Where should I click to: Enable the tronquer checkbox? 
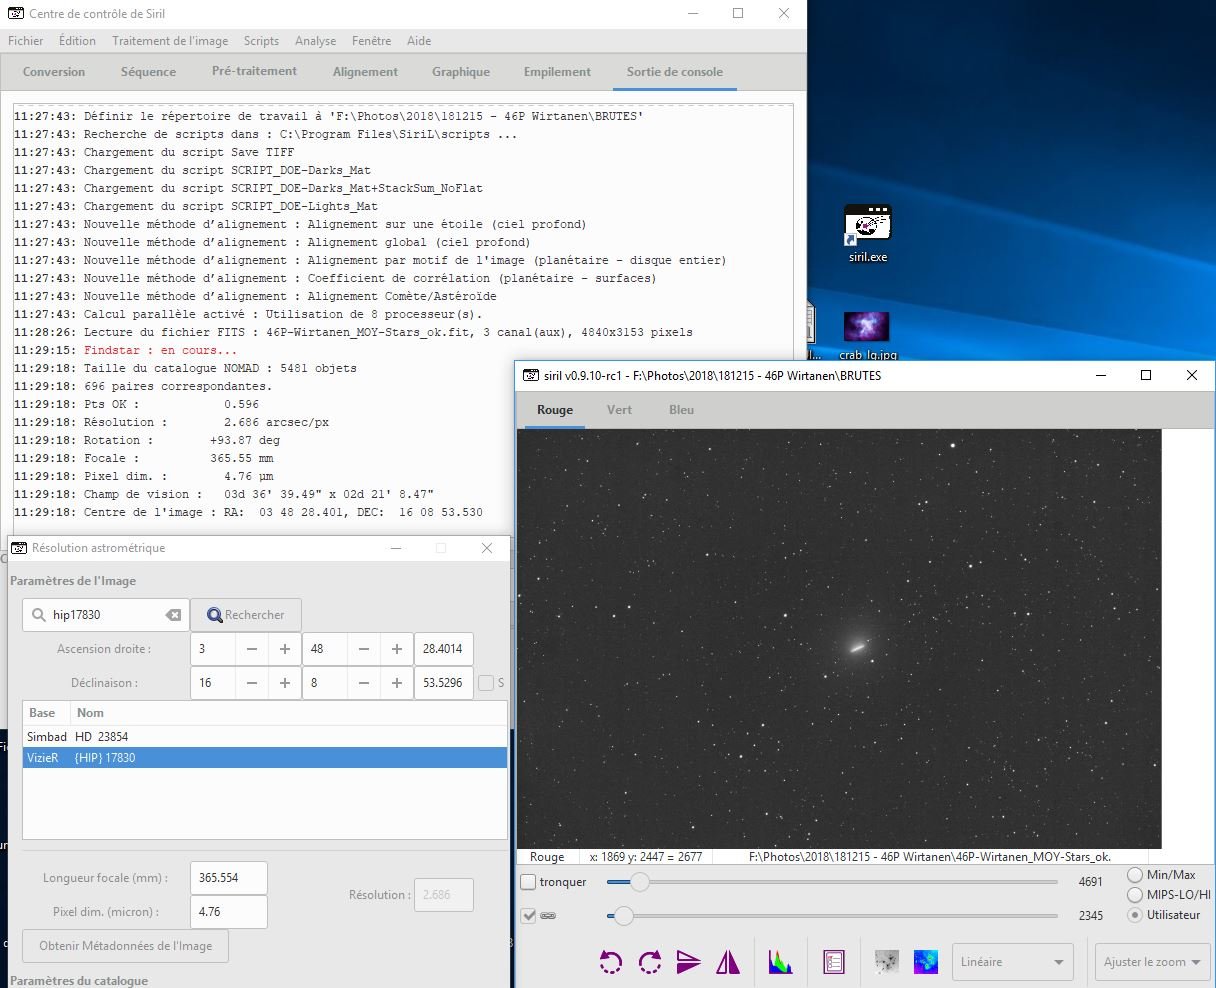[528, 882]
